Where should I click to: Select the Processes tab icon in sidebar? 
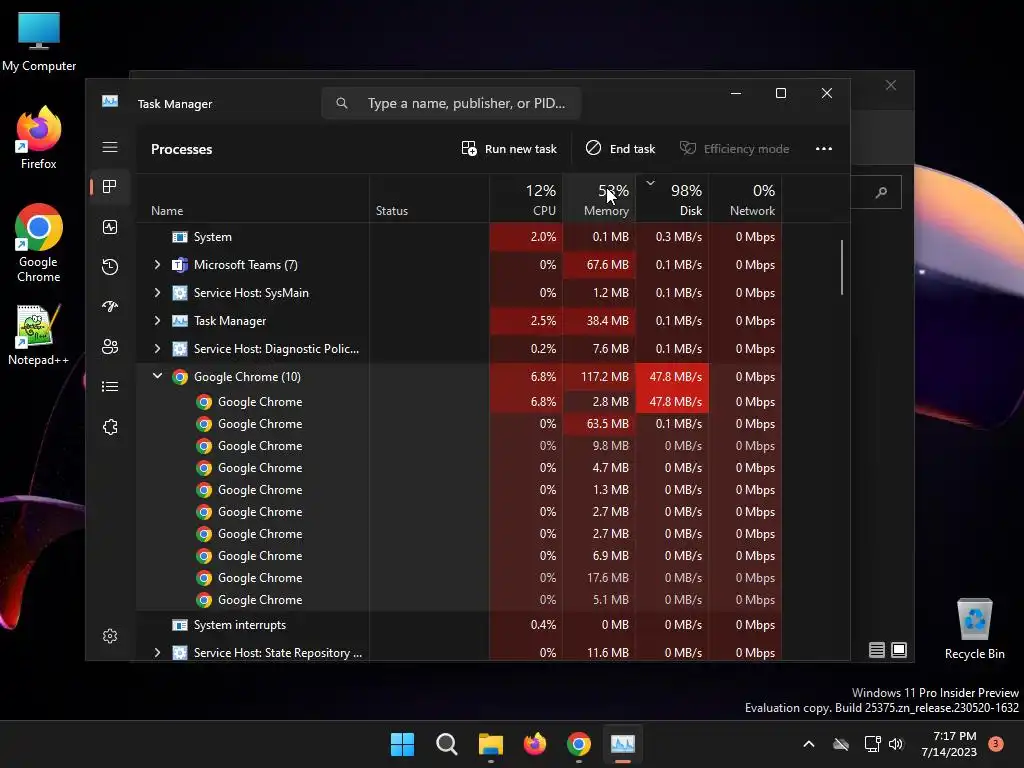coord(110,187)
